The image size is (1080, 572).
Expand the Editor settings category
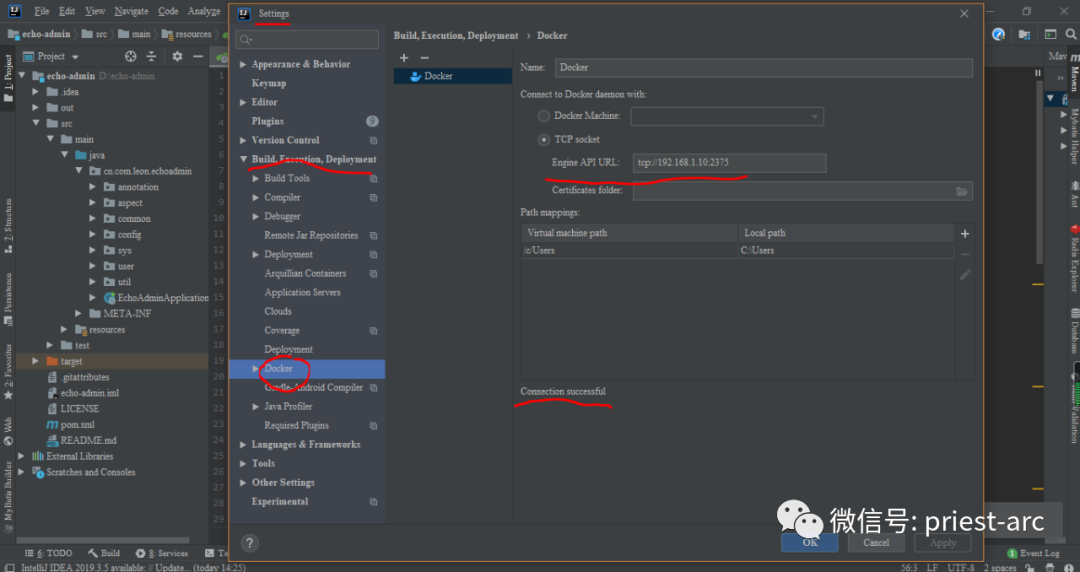tap(242, 102)
